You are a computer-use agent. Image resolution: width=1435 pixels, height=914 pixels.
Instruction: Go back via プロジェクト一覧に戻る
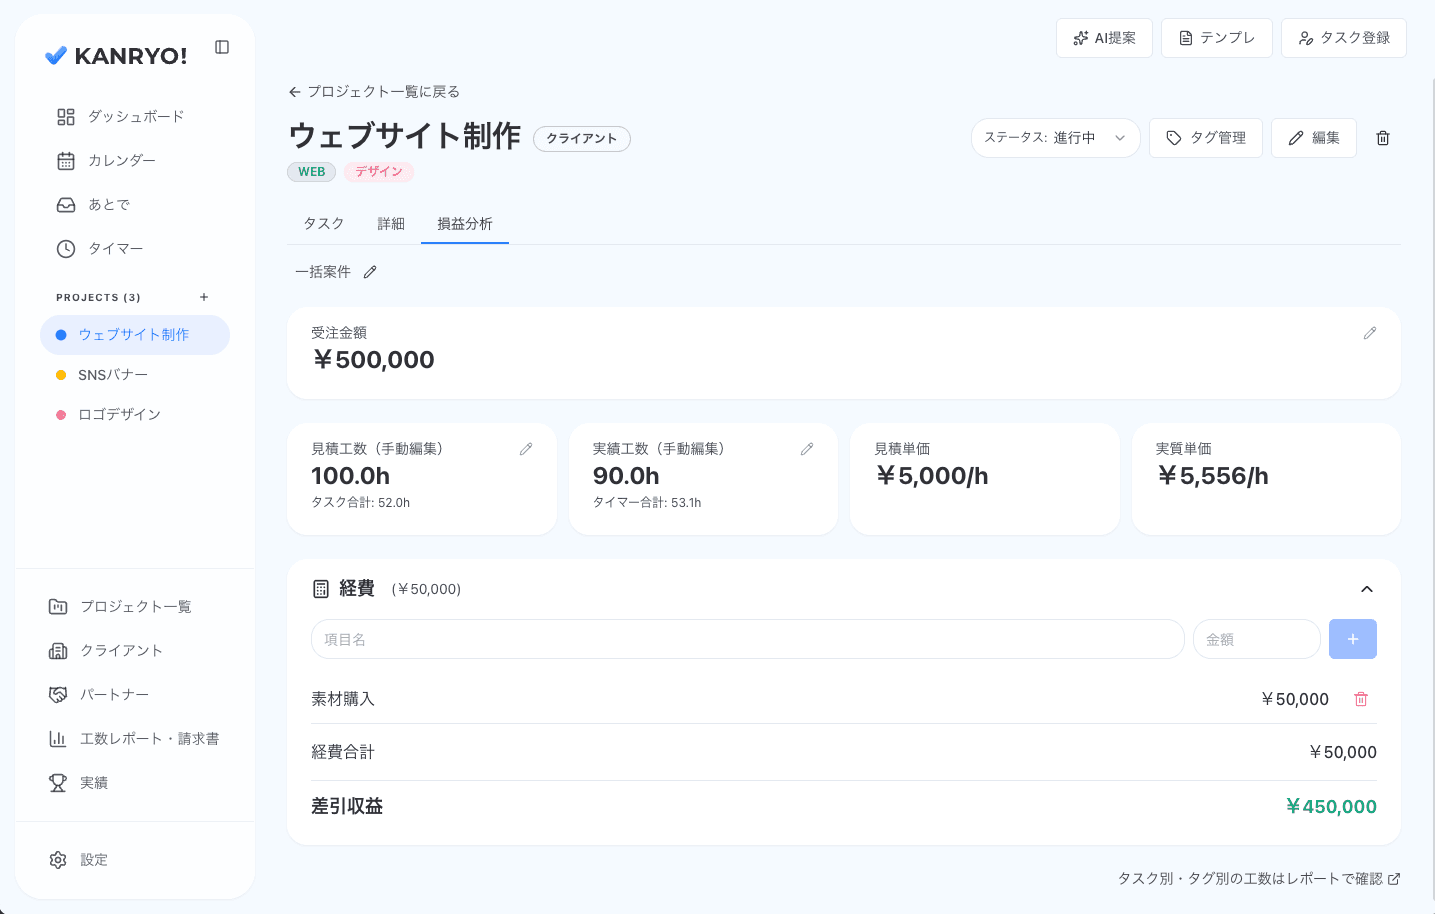click(373, 91)
